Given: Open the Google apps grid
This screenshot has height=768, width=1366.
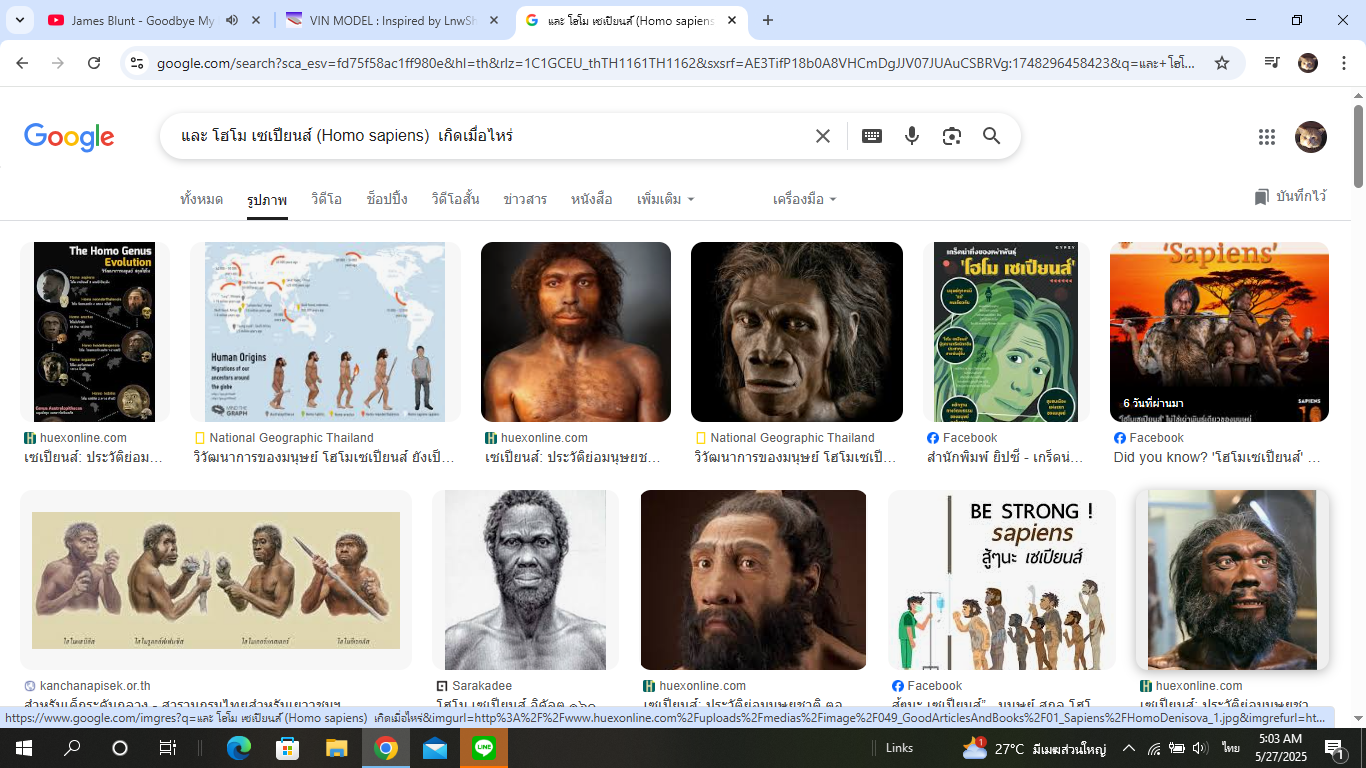Looking at the screenshot, I should (1266, 137).
